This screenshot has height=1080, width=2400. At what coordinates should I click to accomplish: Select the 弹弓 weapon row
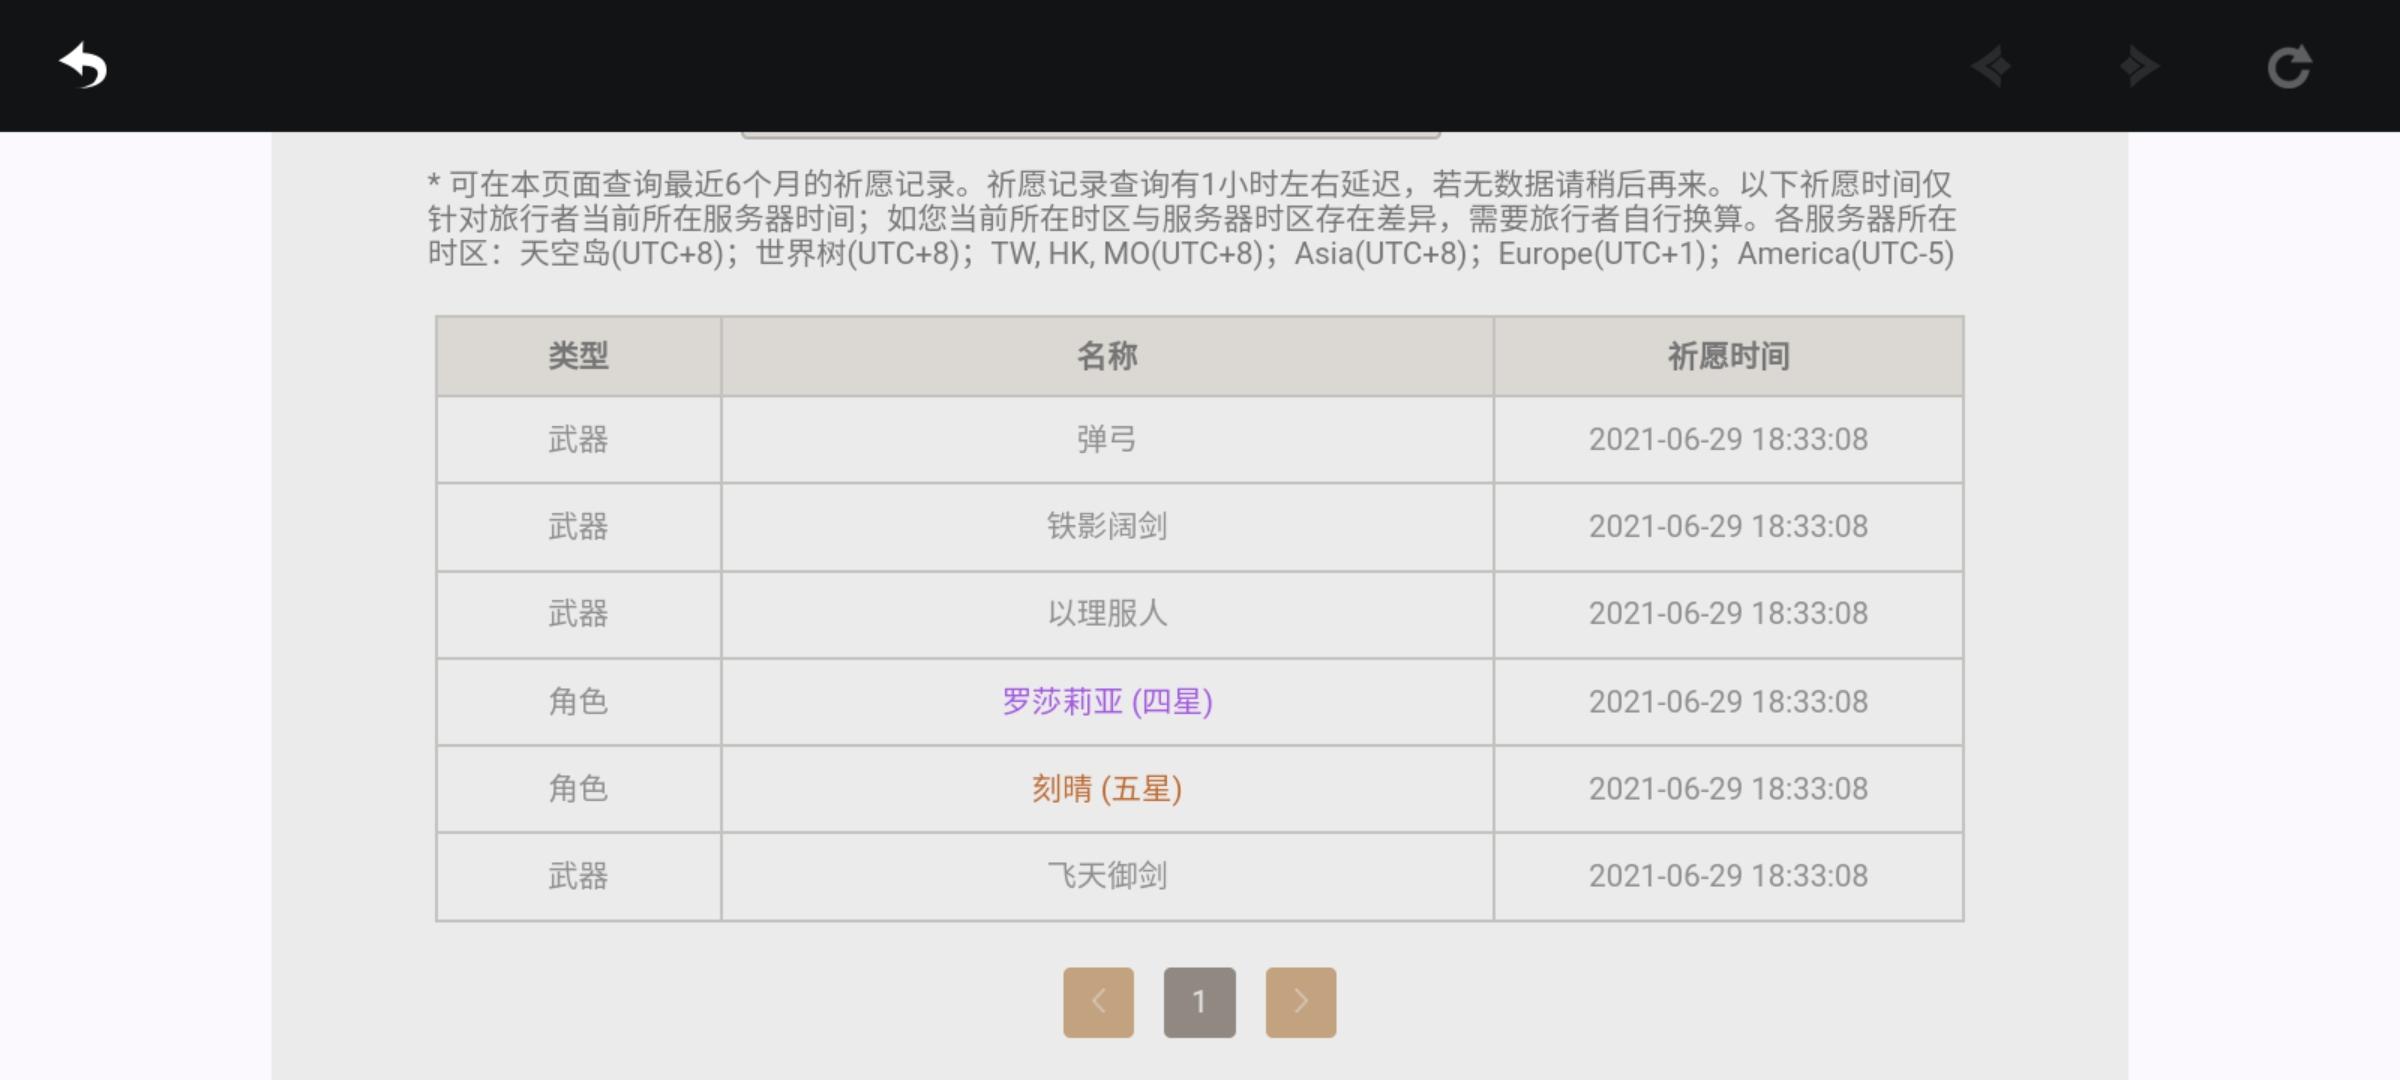[1199, 440]
